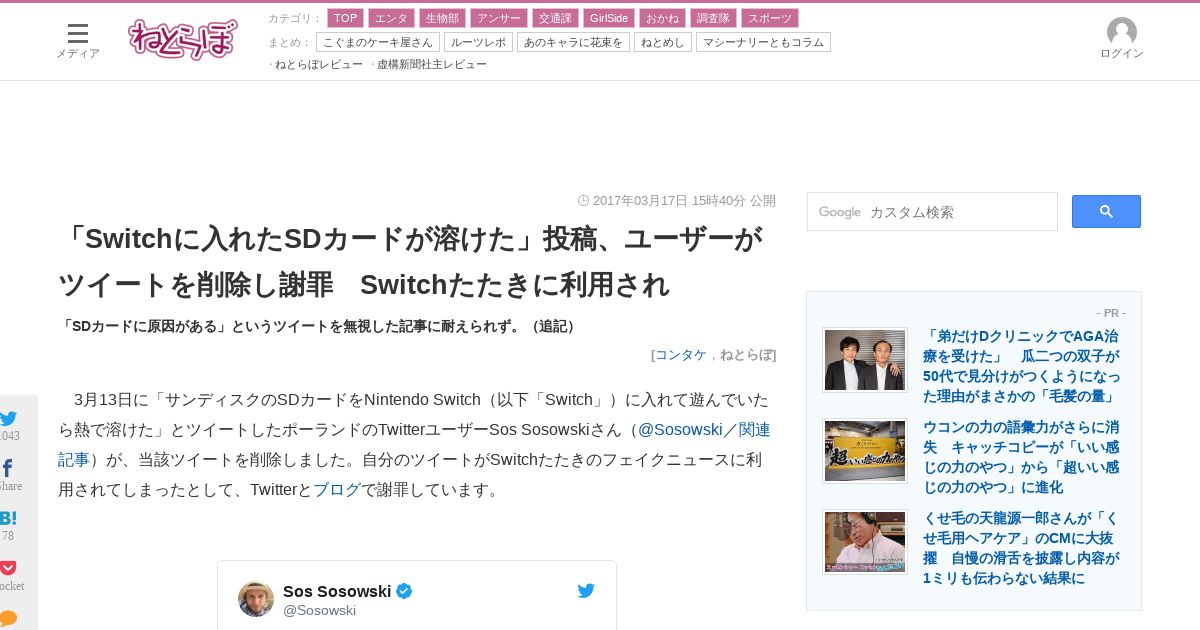Bookmark the article on Hatena from the sidebar

(x=8, y=518)
